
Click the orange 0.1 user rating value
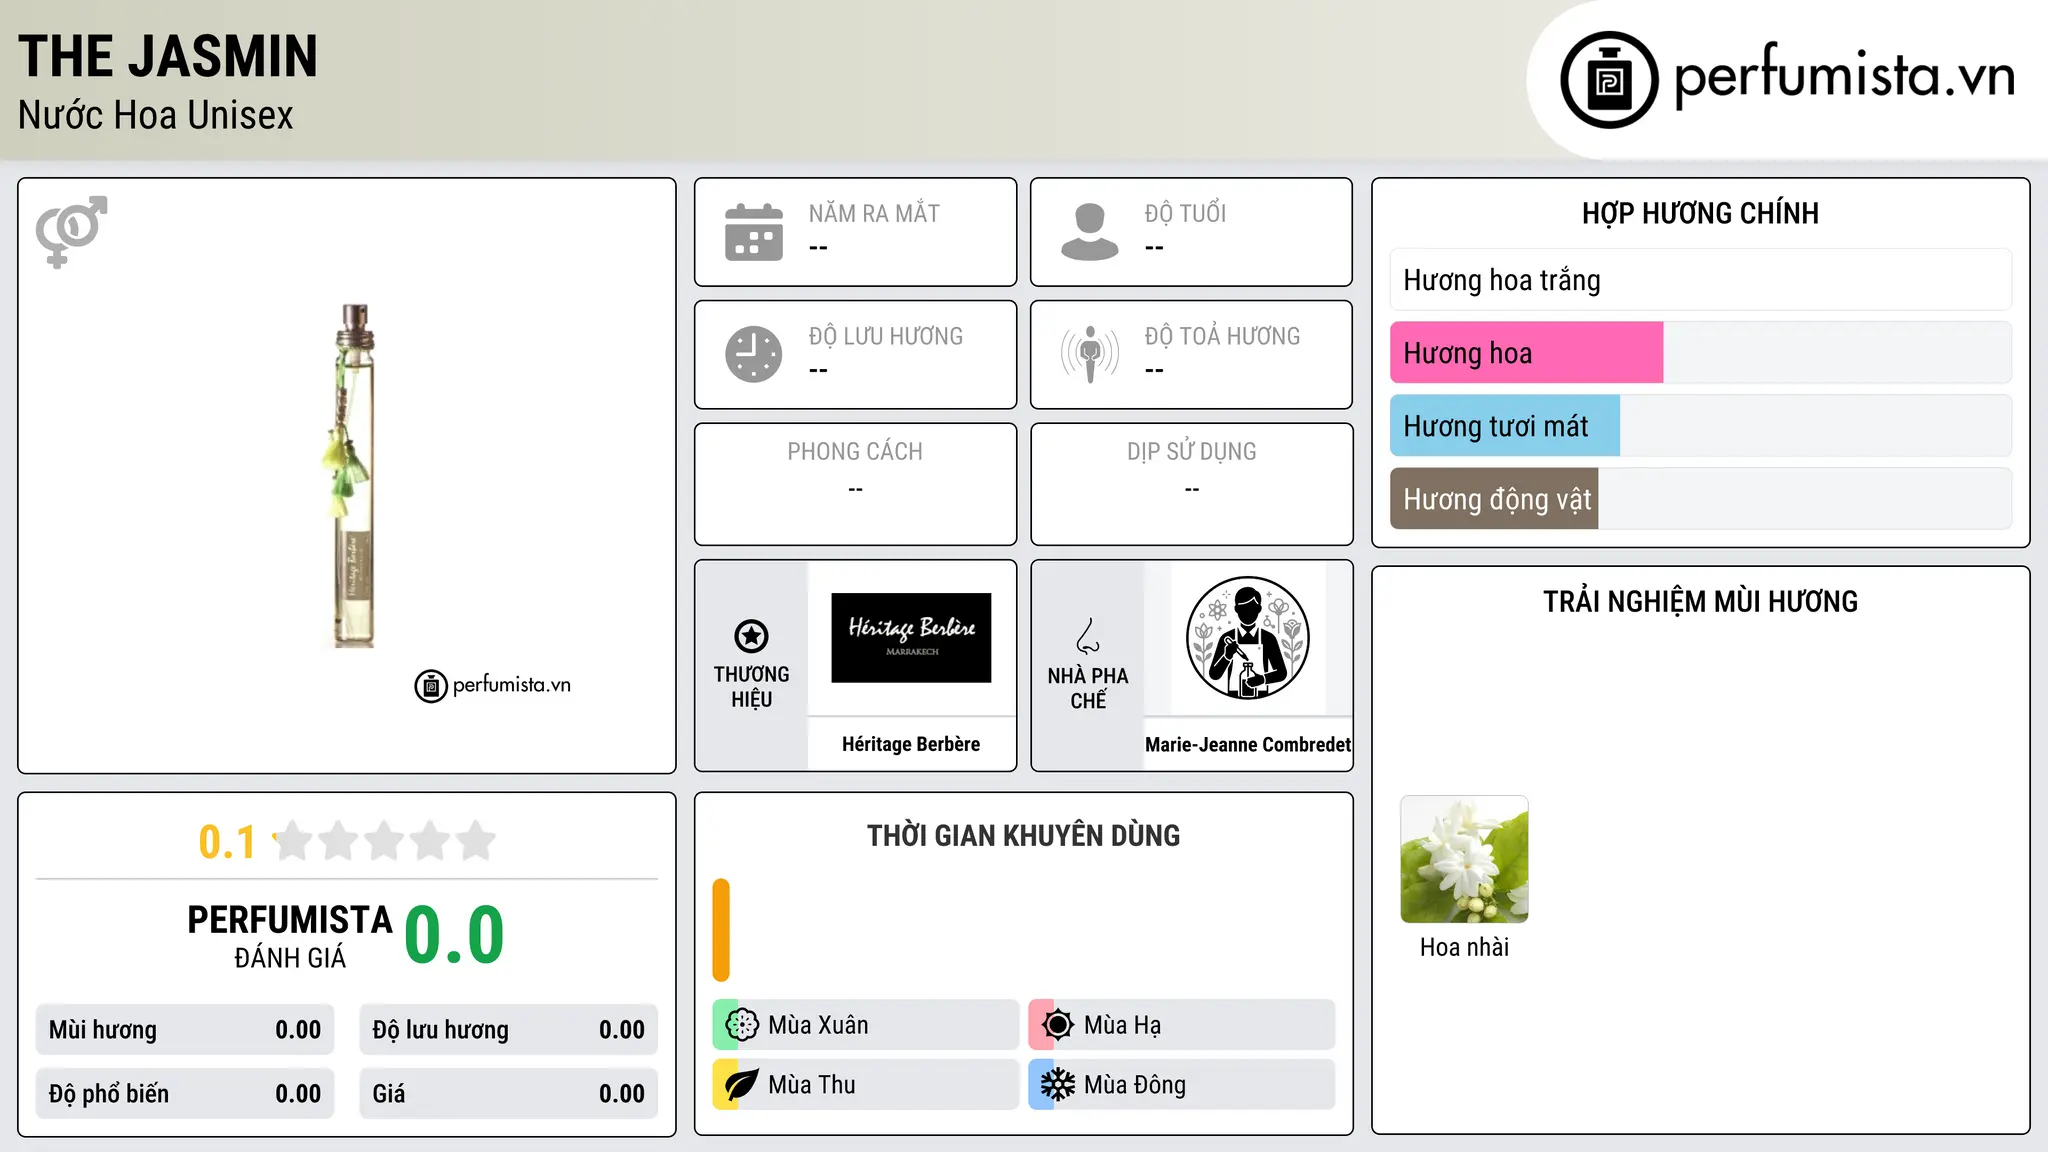pyautogui.click(x=227, y=842)
